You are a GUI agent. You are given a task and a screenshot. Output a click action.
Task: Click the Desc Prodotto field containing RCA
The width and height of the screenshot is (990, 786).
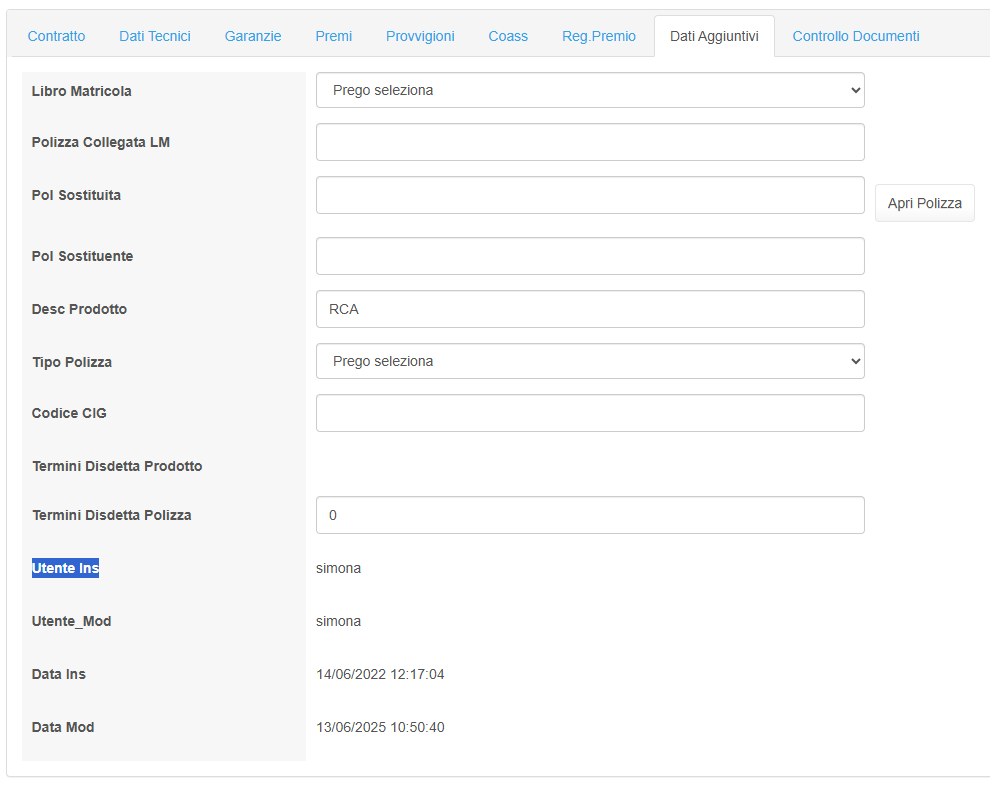(590, 309)
